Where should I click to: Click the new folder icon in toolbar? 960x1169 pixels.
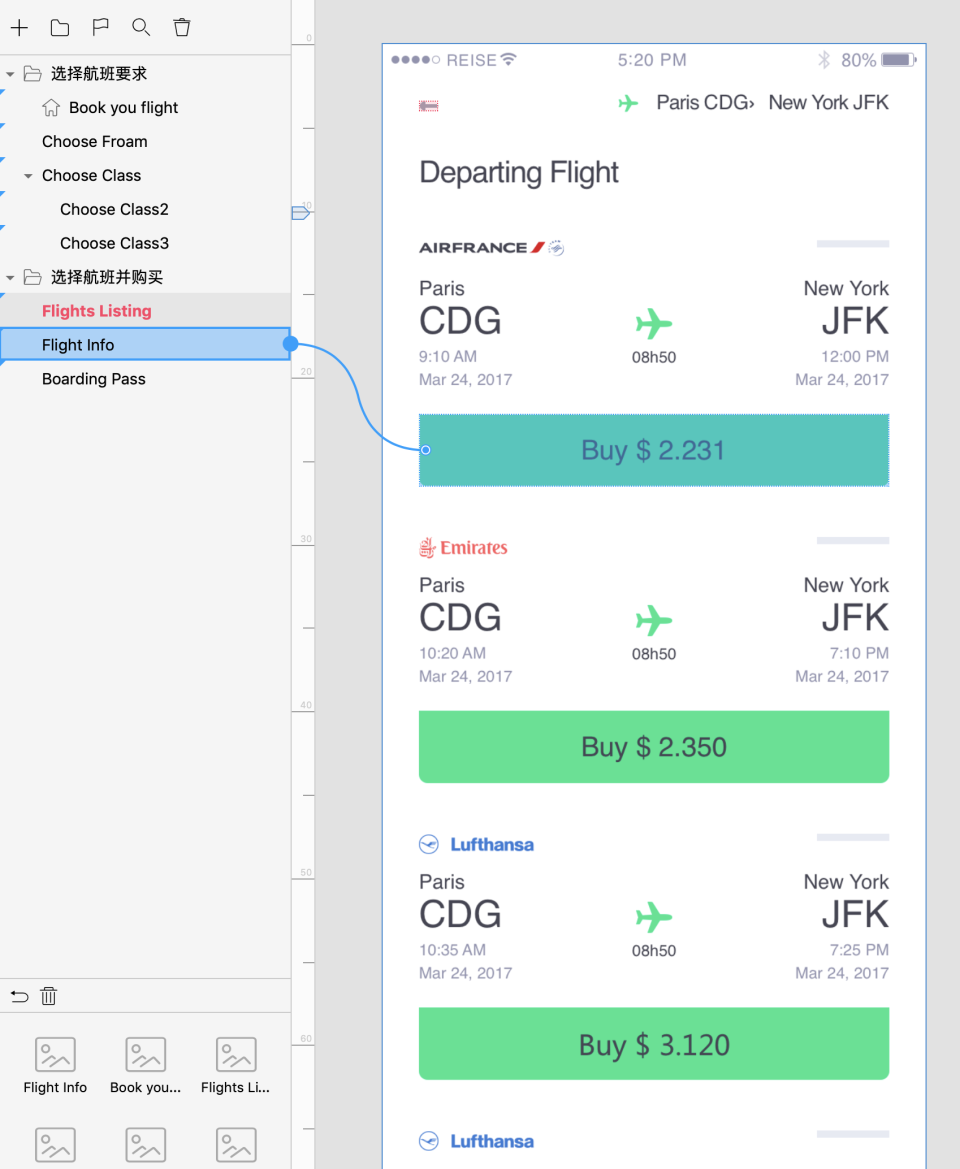60,28
